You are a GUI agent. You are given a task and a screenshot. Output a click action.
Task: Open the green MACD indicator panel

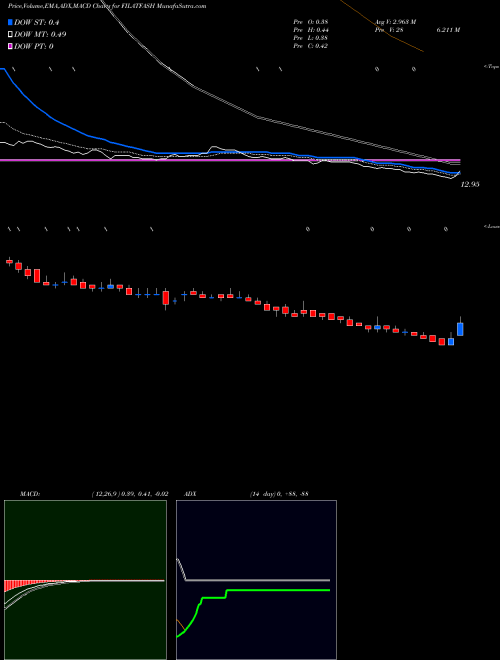(x=85, y=580)
